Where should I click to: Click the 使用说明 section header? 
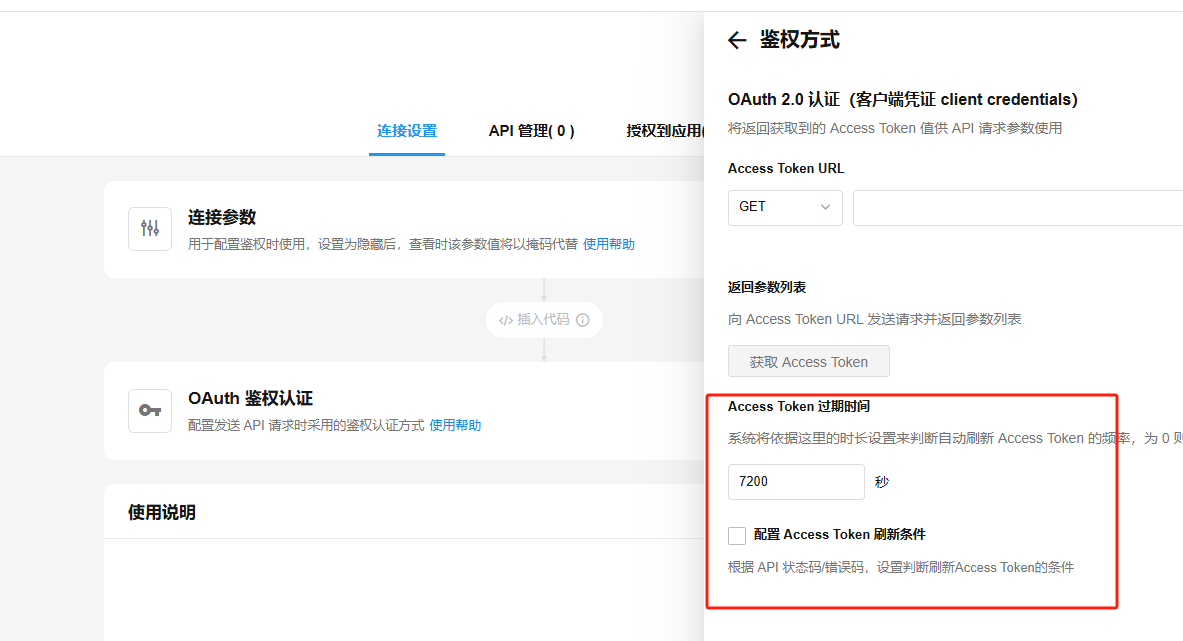pos(162,512)
